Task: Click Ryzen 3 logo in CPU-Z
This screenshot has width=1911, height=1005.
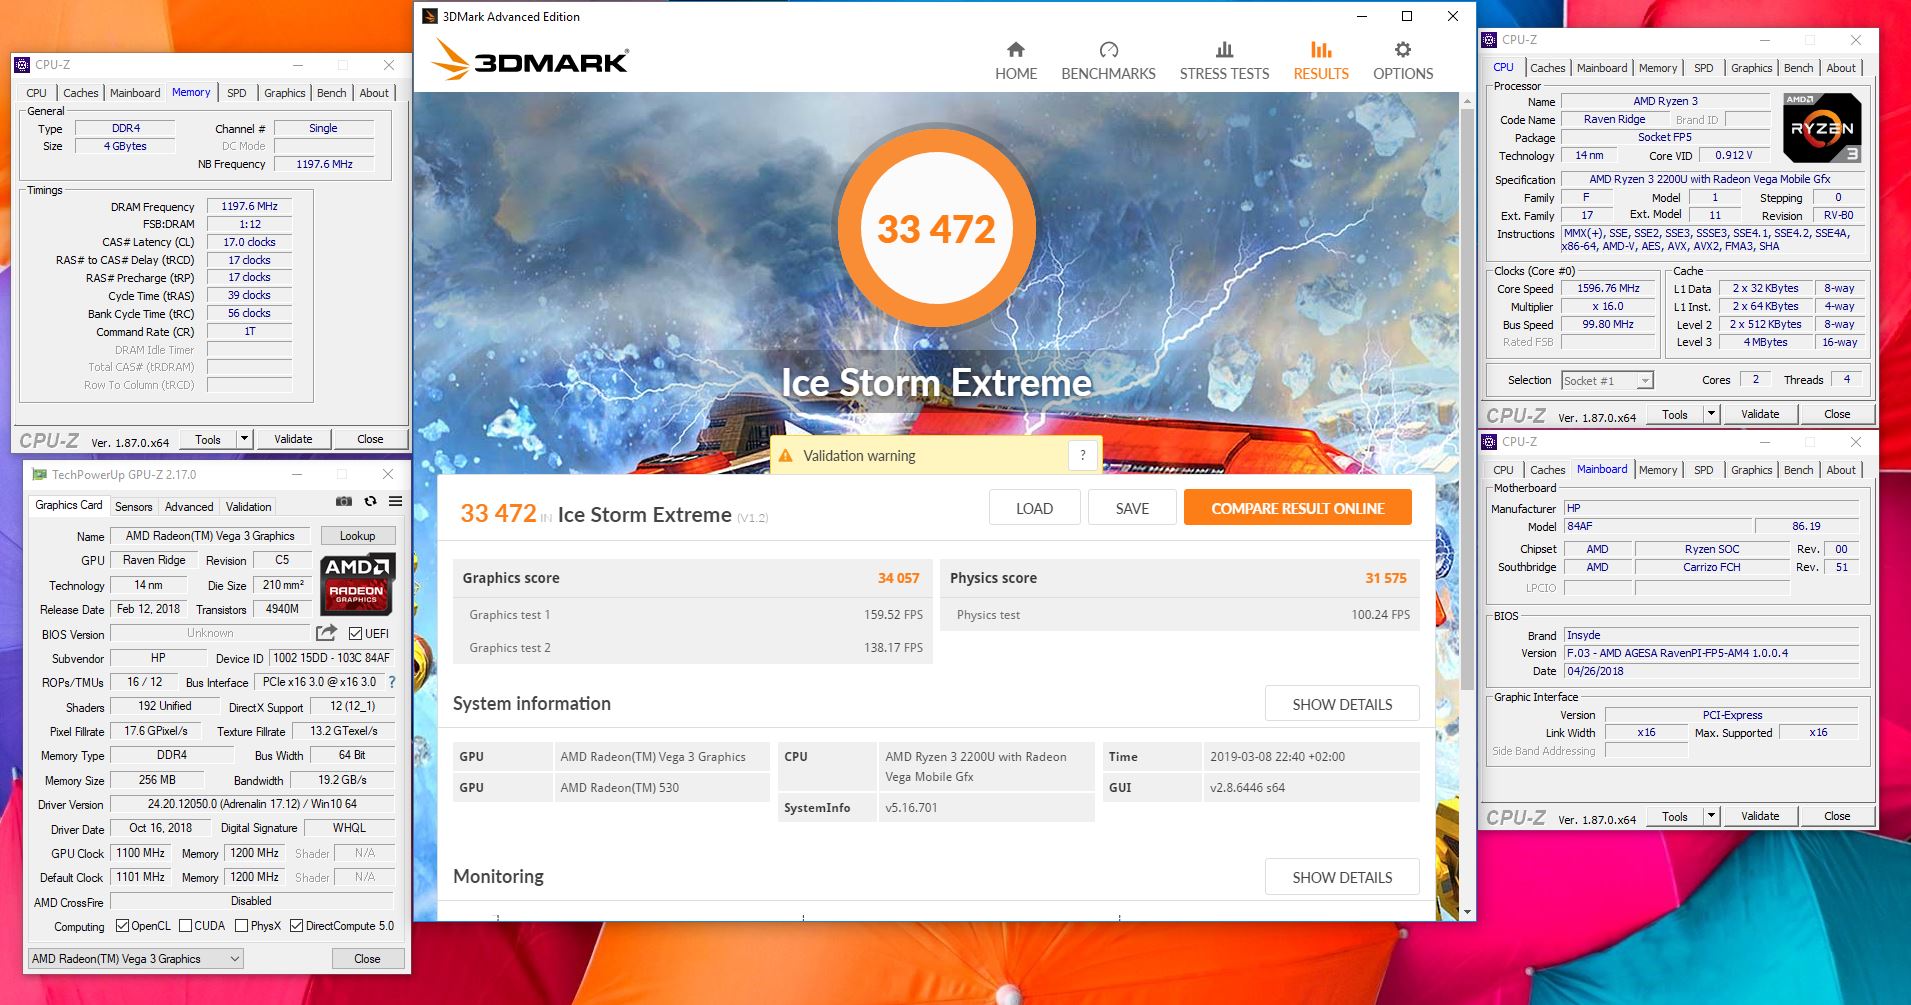Action: pos(1822,128)
